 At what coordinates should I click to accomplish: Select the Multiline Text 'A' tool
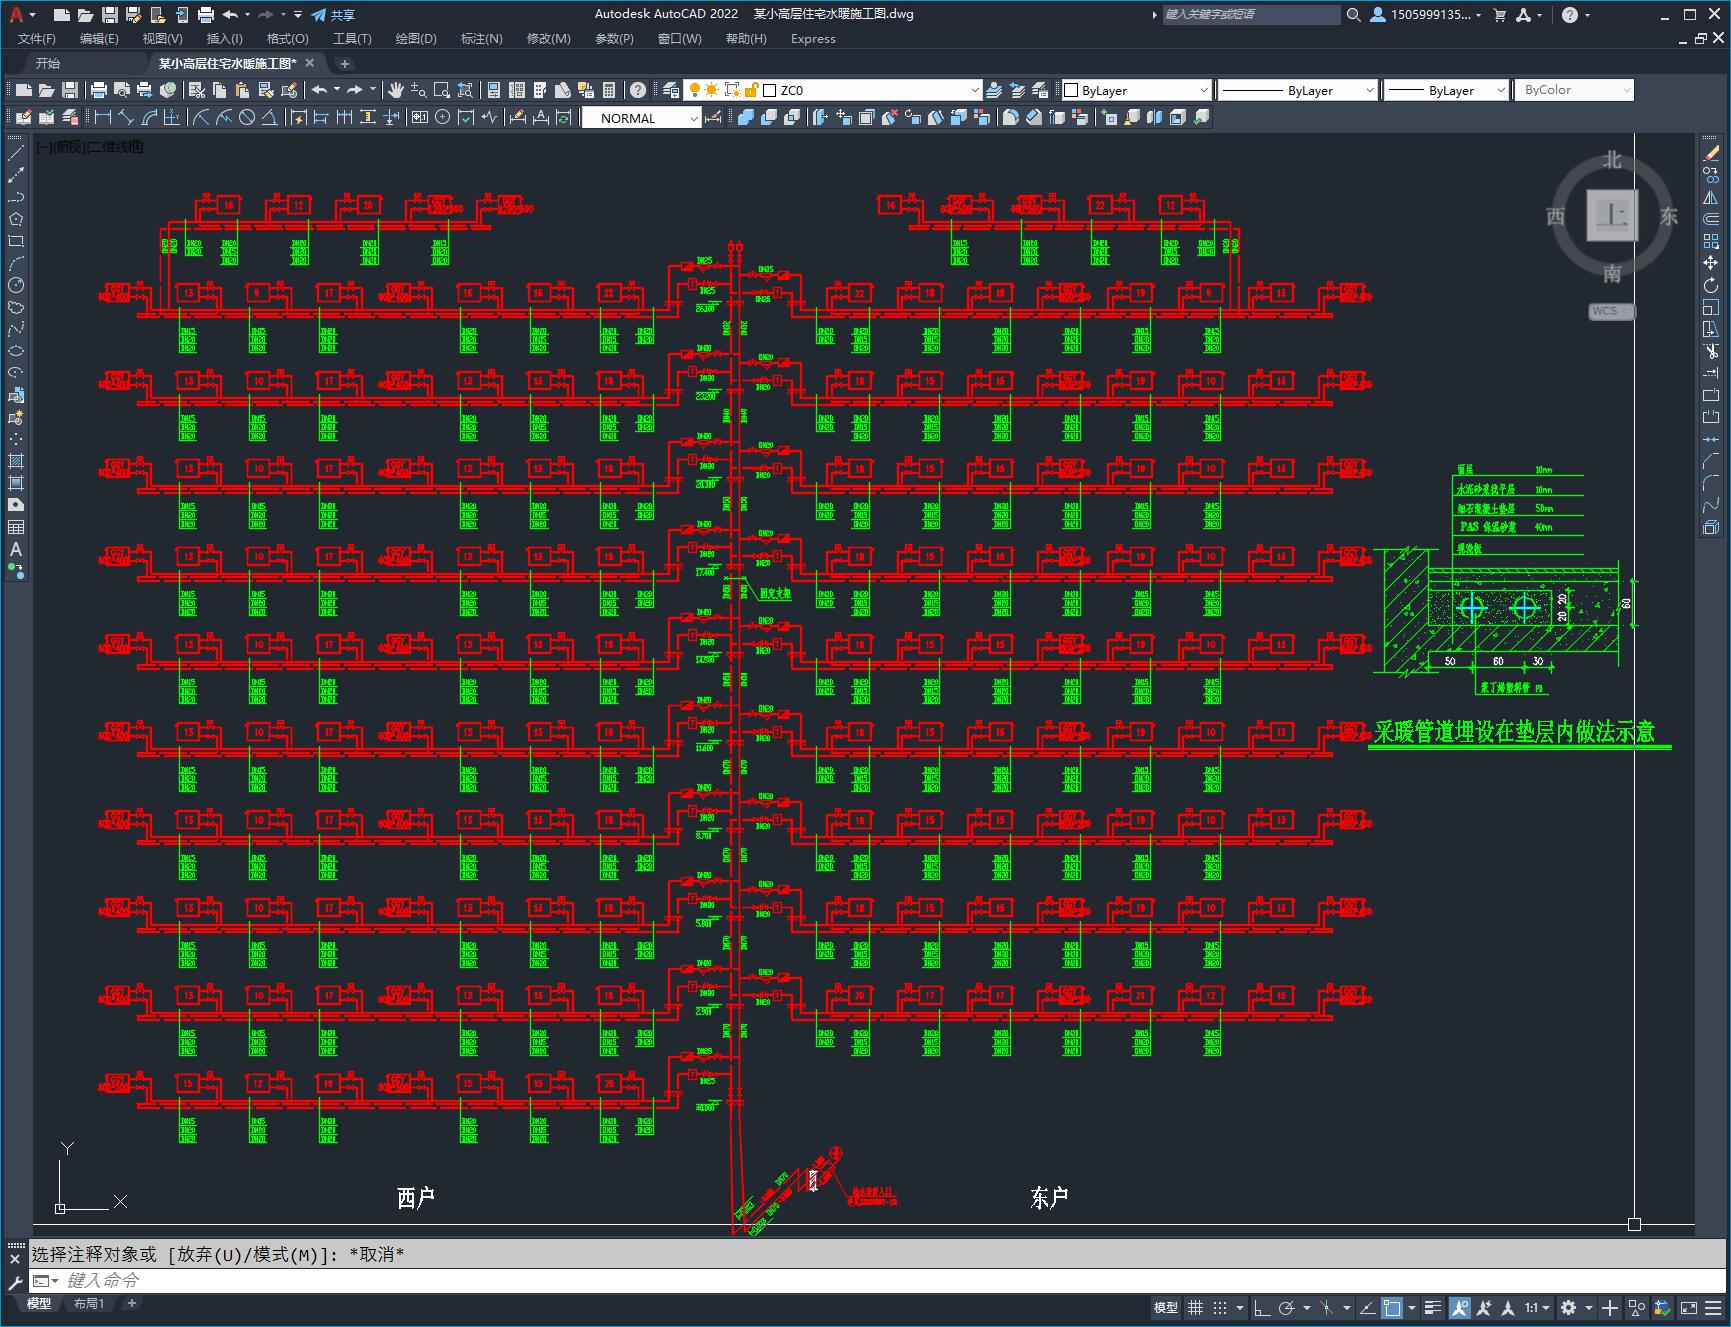(x=15, y=549)
